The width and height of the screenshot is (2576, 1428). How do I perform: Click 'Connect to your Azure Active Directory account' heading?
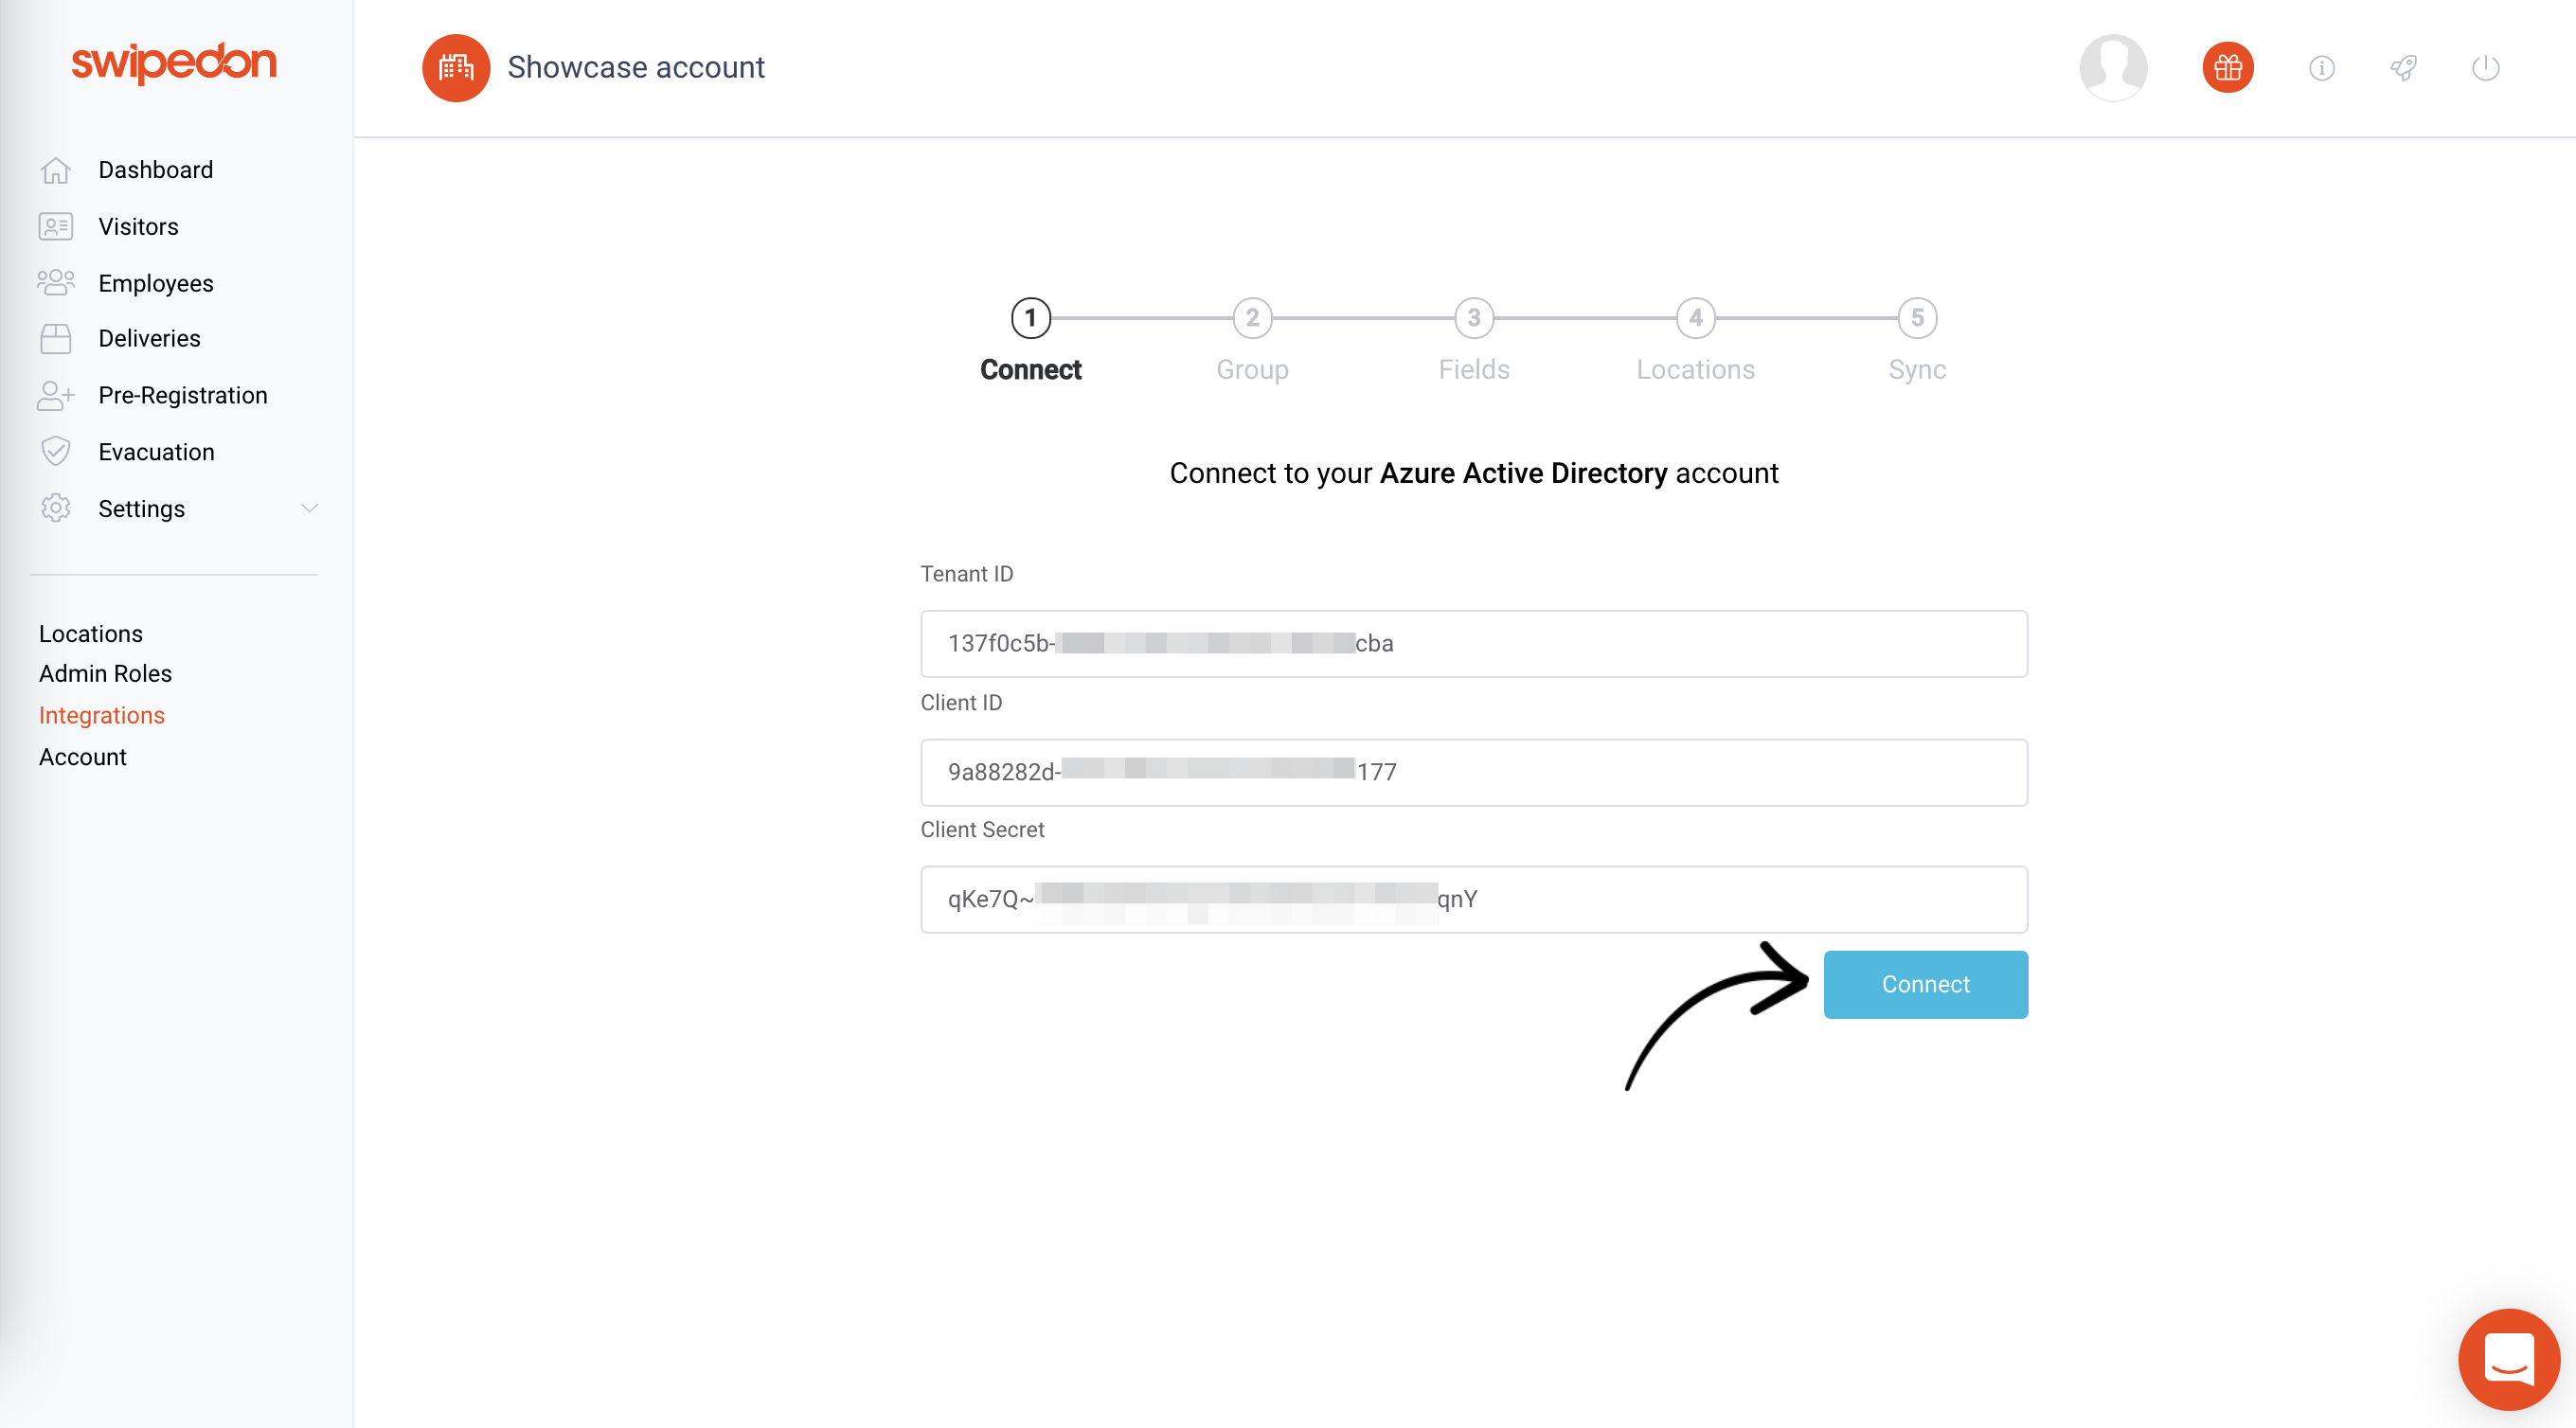(1474, 474)
